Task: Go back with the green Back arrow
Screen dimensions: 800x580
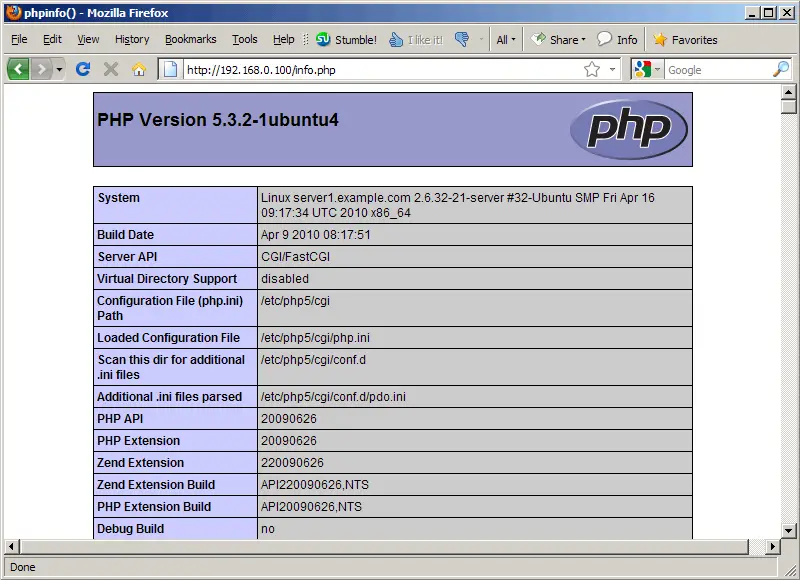Action: pos(18,69)
